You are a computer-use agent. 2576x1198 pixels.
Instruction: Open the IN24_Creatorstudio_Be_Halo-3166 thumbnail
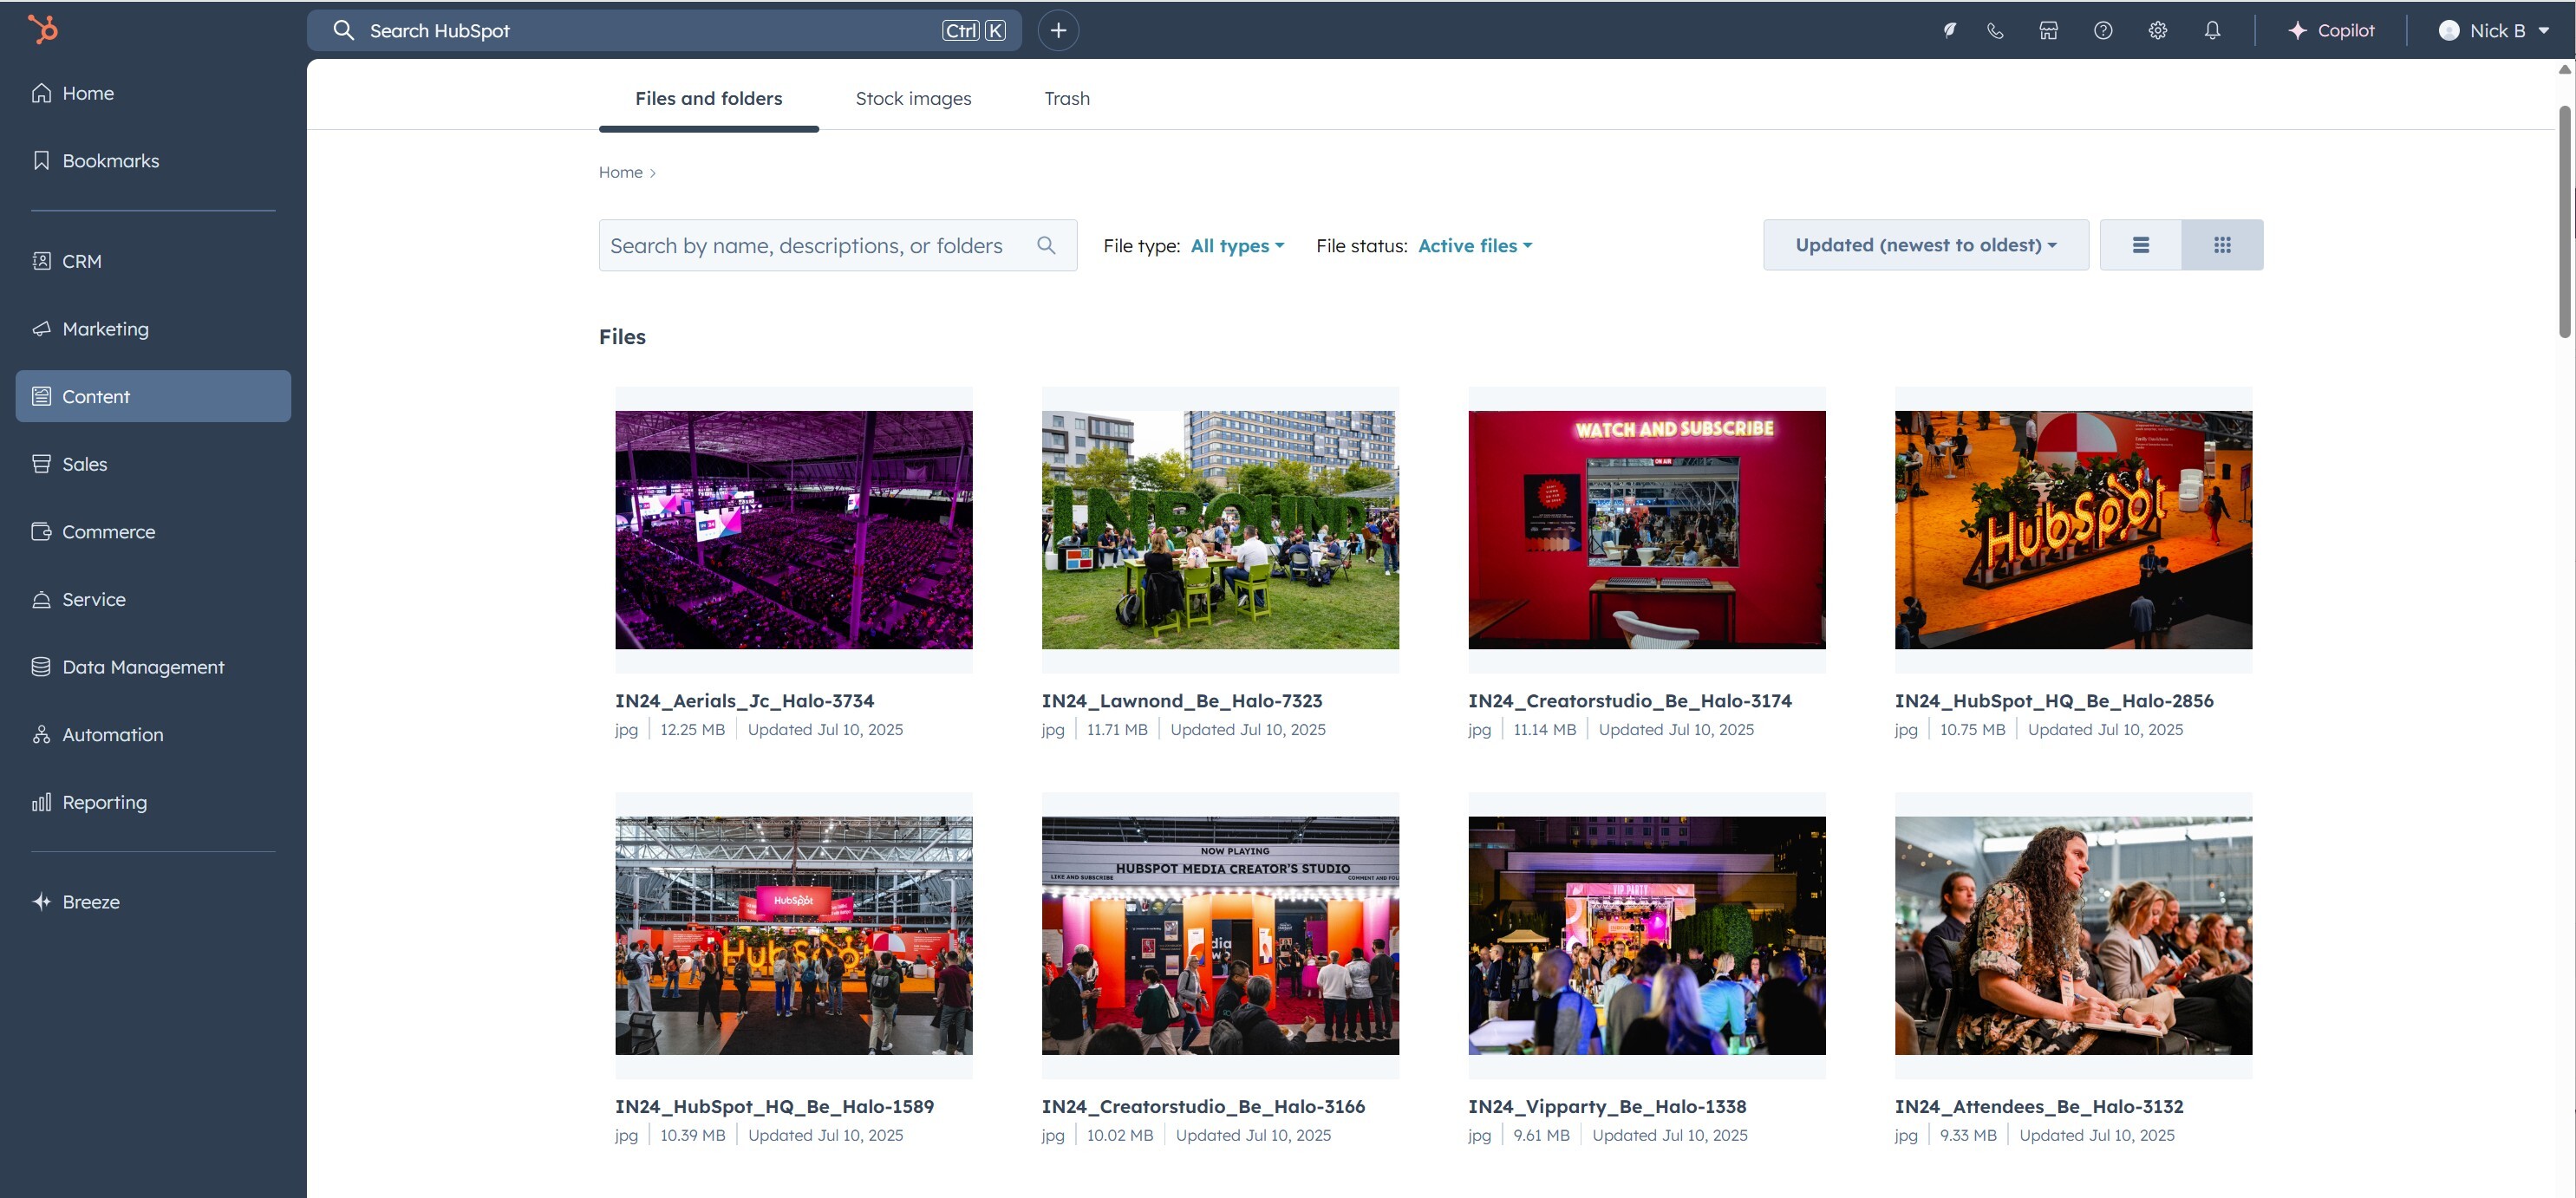(x=1220, y=935)
